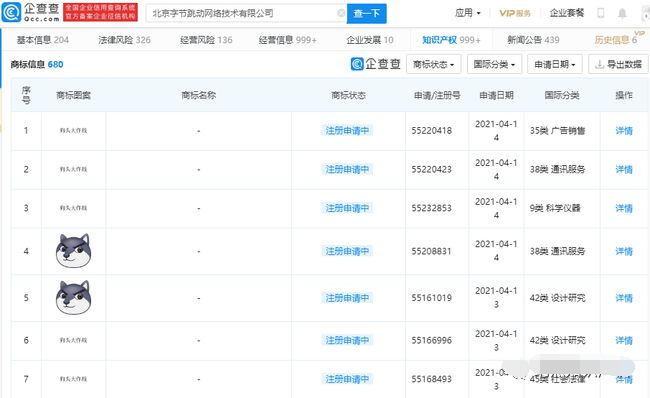Open 详情 for trademark 55220418
This screenshot has height=398, width=650.
624,131
